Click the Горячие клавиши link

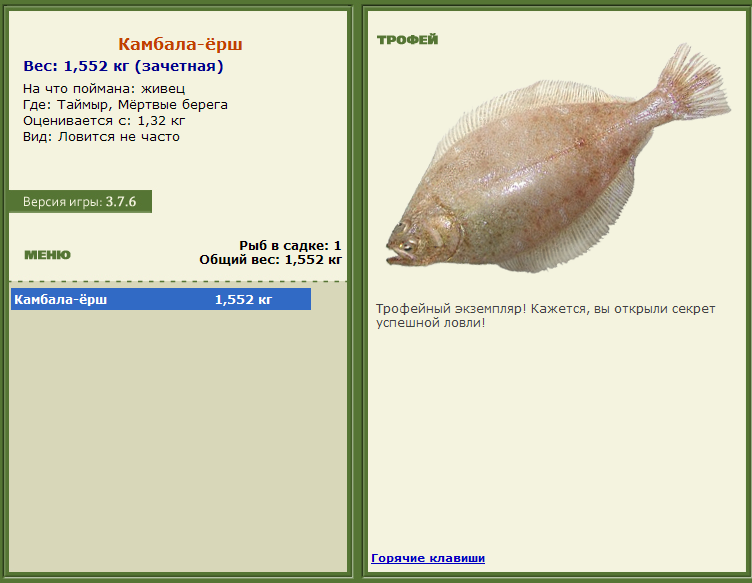coord(428,558)
